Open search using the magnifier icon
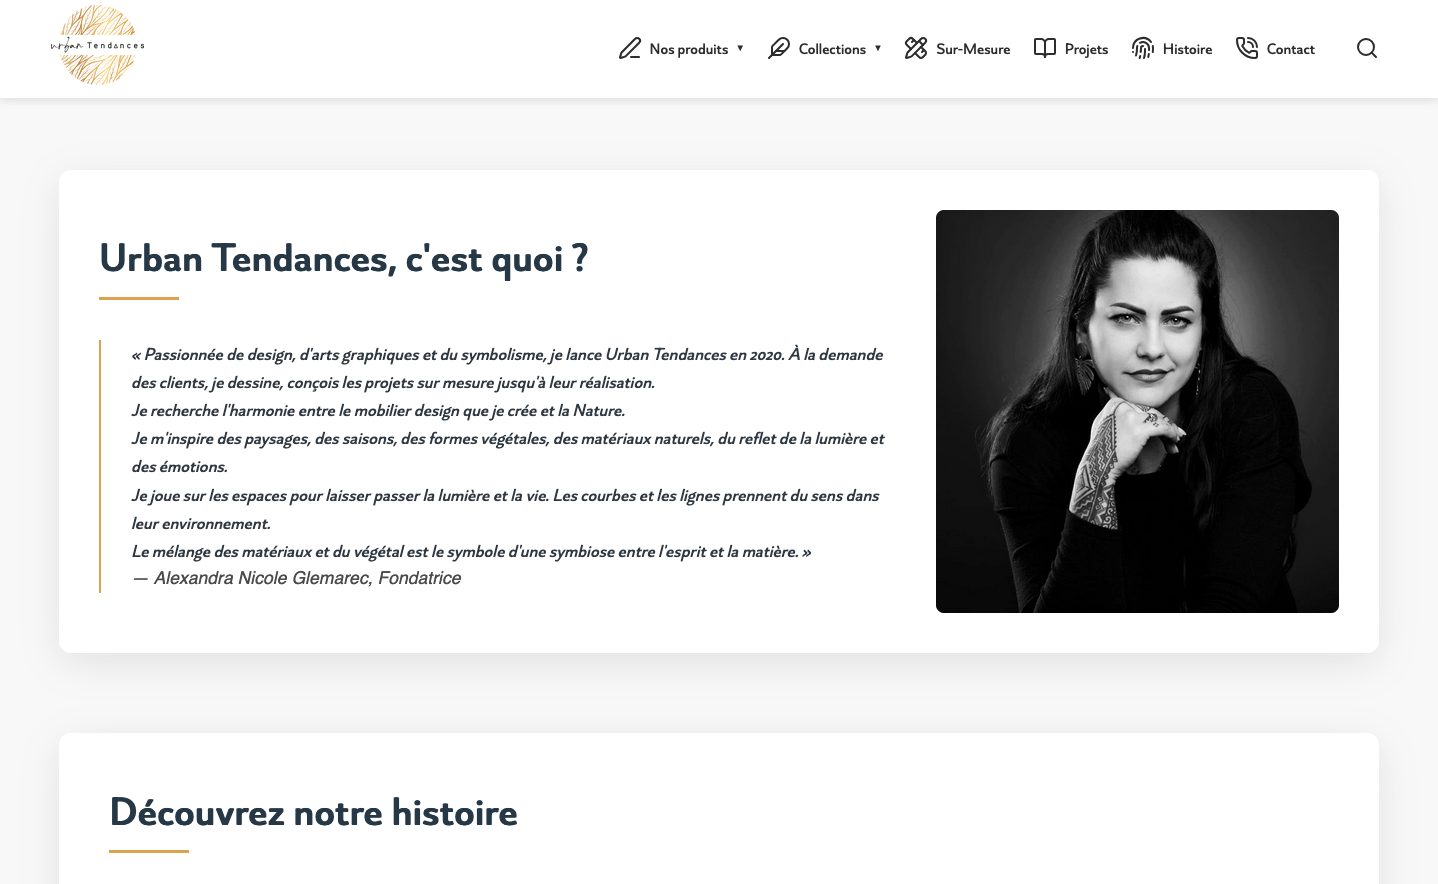Screen dimensions: 1438x884 (x=1366, y=48)
